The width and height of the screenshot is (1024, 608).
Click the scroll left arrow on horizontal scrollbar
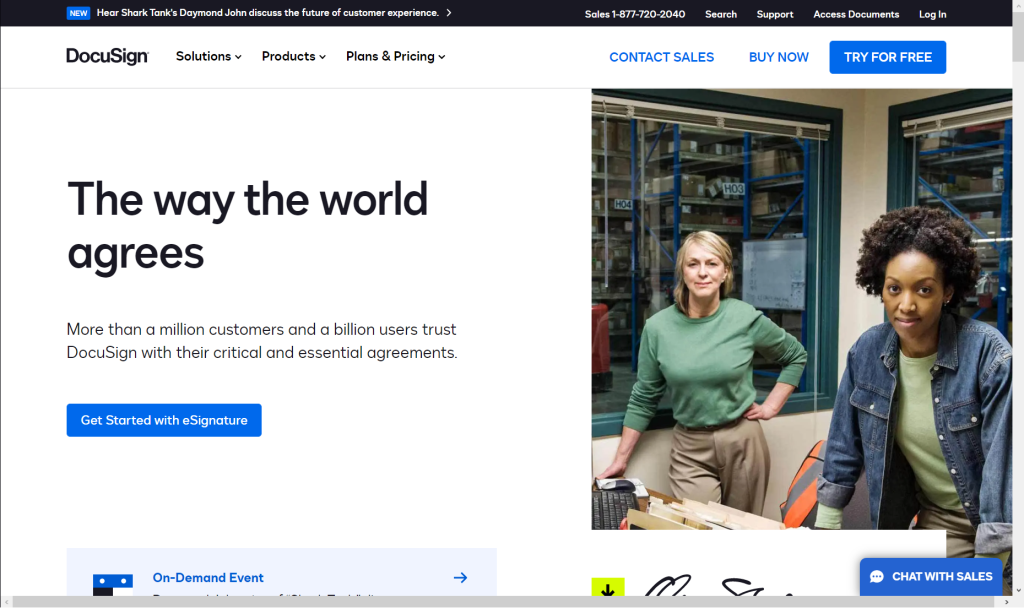pos(6,601)
